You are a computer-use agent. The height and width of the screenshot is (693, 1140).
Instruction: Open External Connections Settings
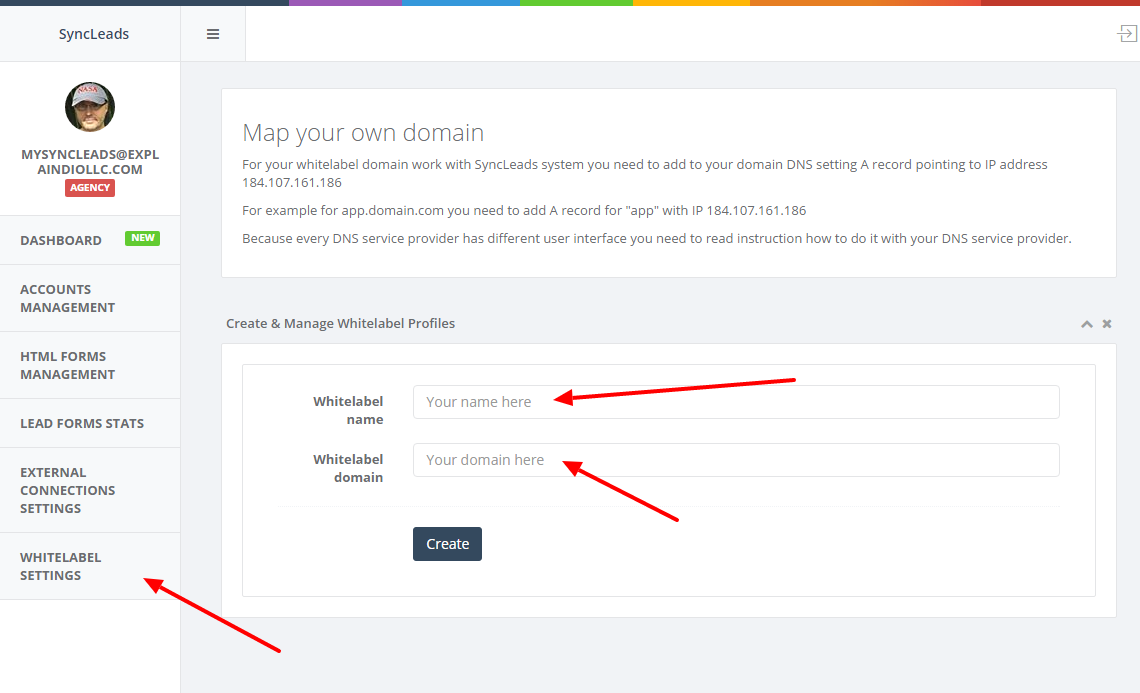(x=67, y=490)
